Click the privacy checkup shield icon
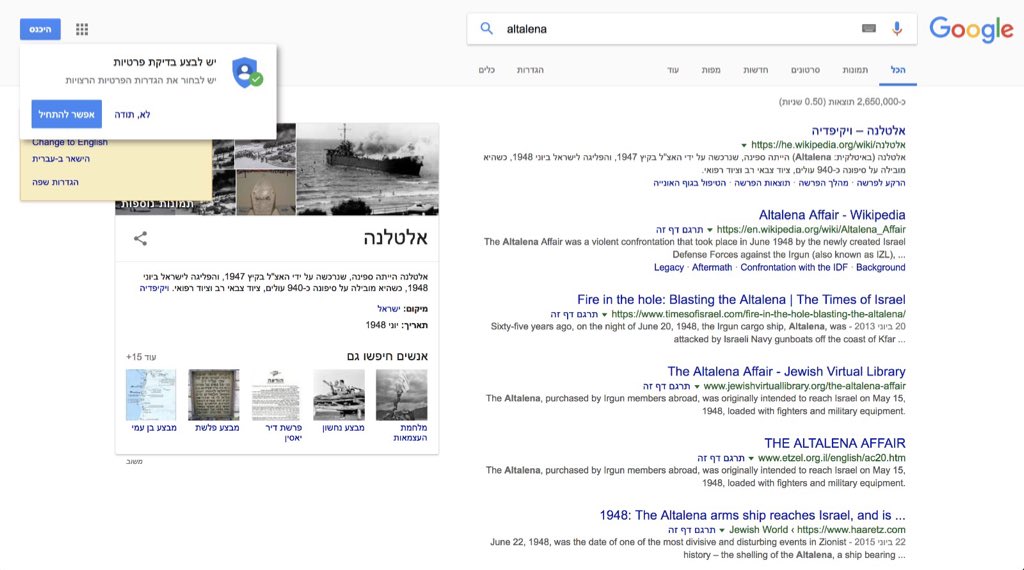 pyautogui.click(x=246, y=72)
